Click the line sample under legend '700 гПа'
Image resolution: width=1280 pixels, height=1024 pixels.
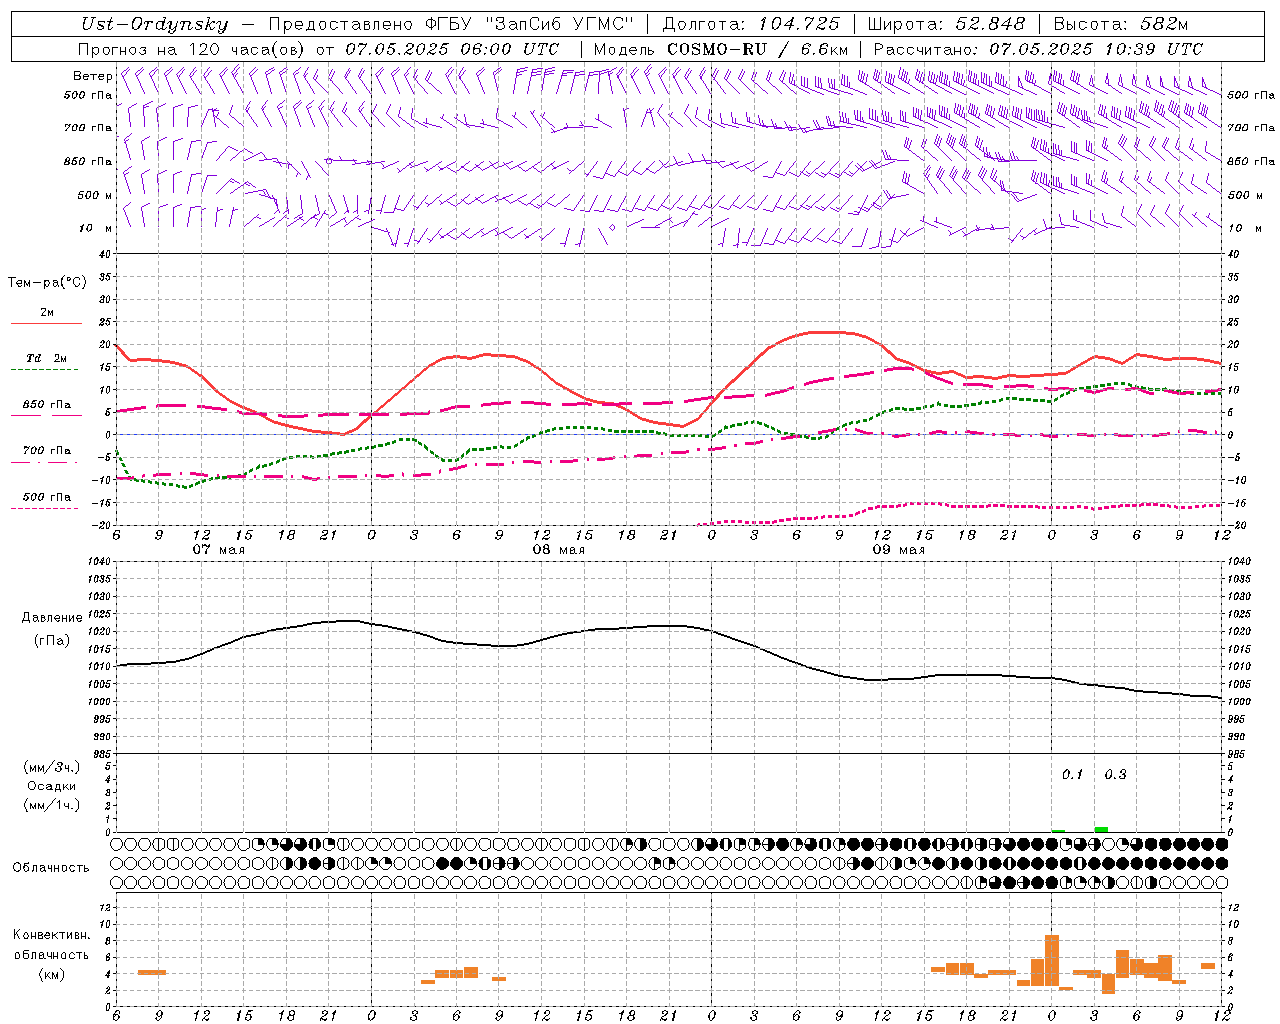(45, 462)
